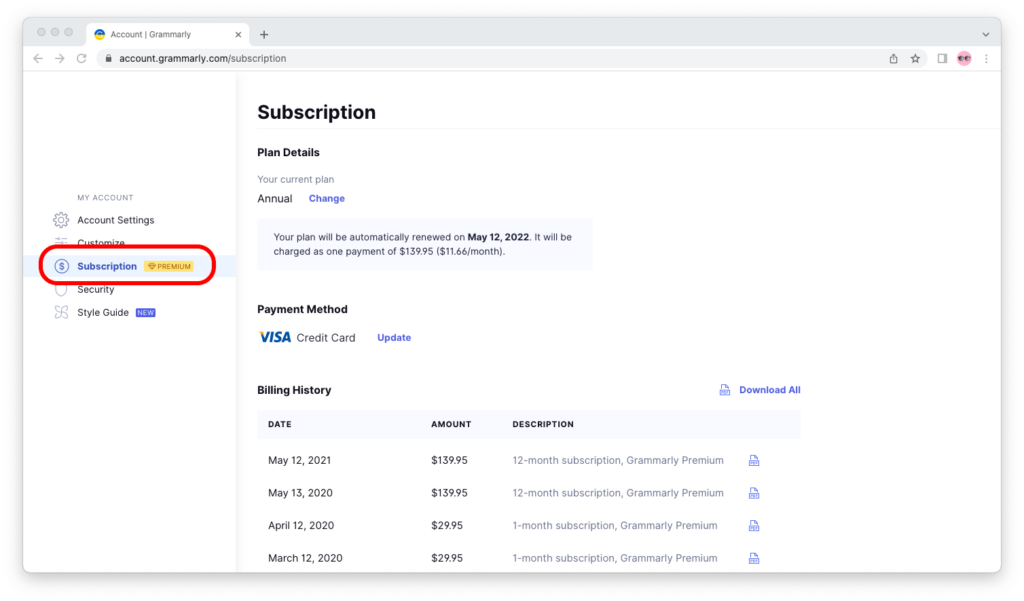The height and width of the screenshot is (601, 1024).
Task: Click the Subscription page heading
Action: point(317,112)
